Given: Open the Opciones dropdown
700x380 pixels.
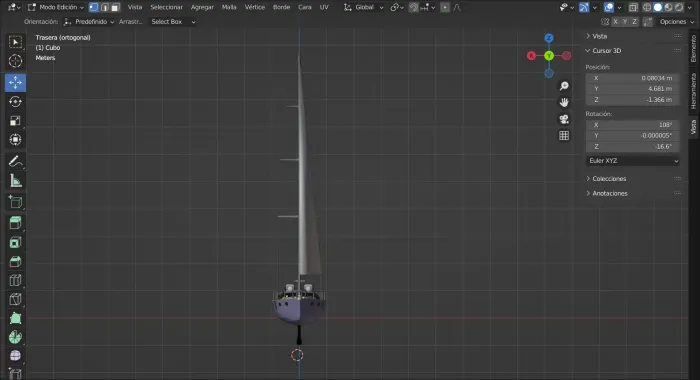Looking at the screenshot, I should [676, 21].
